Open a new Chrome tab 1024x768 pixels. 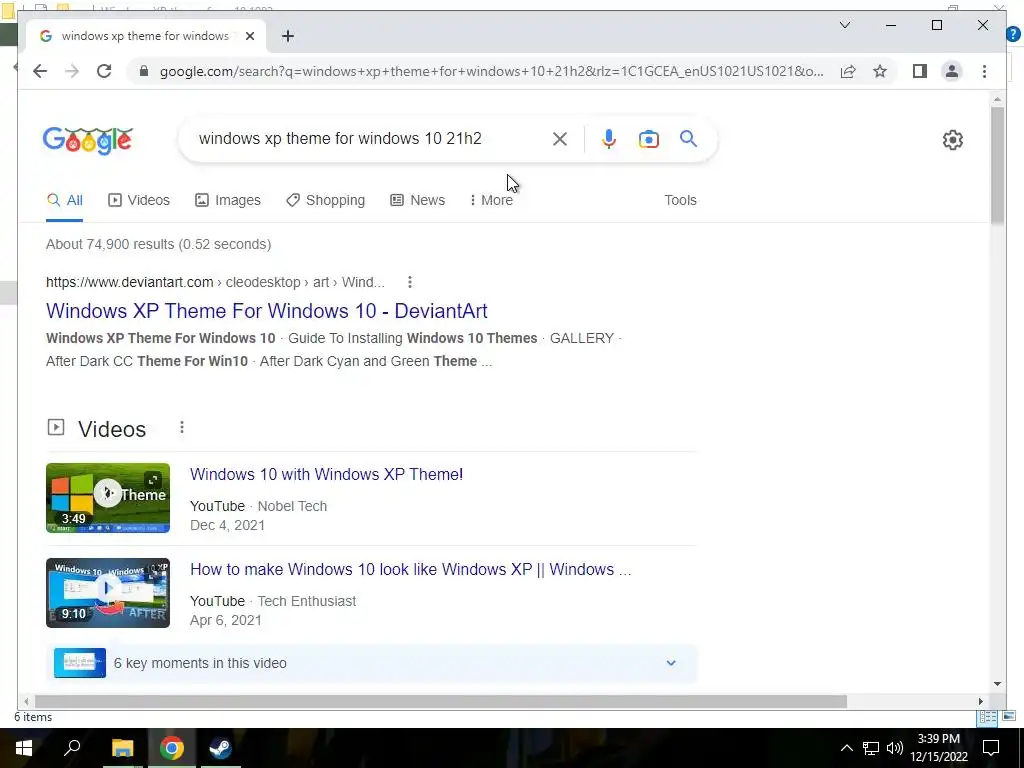point(288,36)
